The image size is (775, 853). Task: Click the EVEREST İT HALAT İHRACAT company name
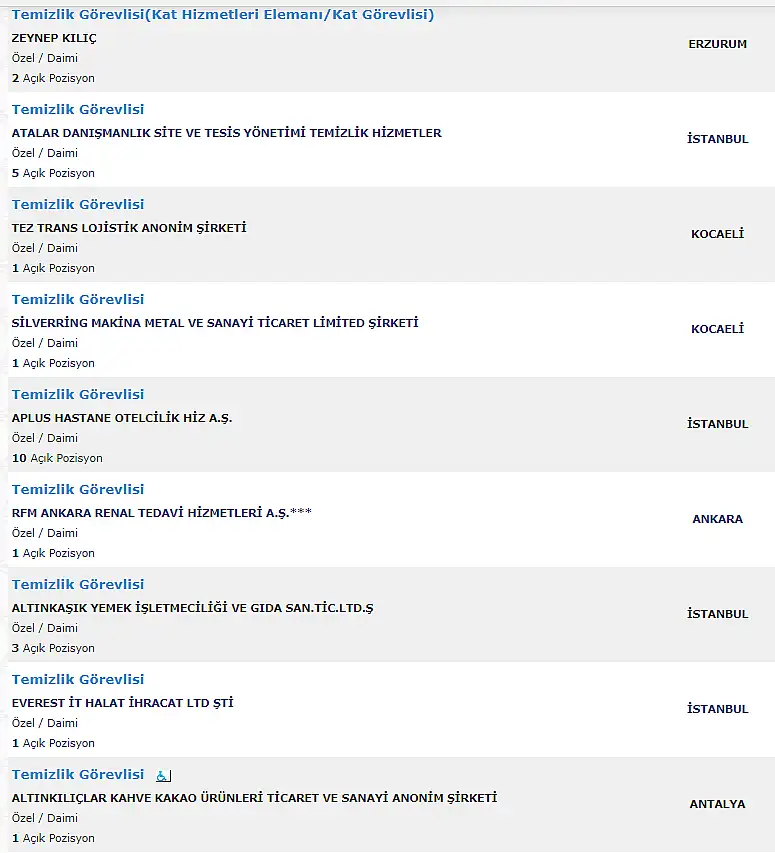pyautogui.click(x=122, y=703)
